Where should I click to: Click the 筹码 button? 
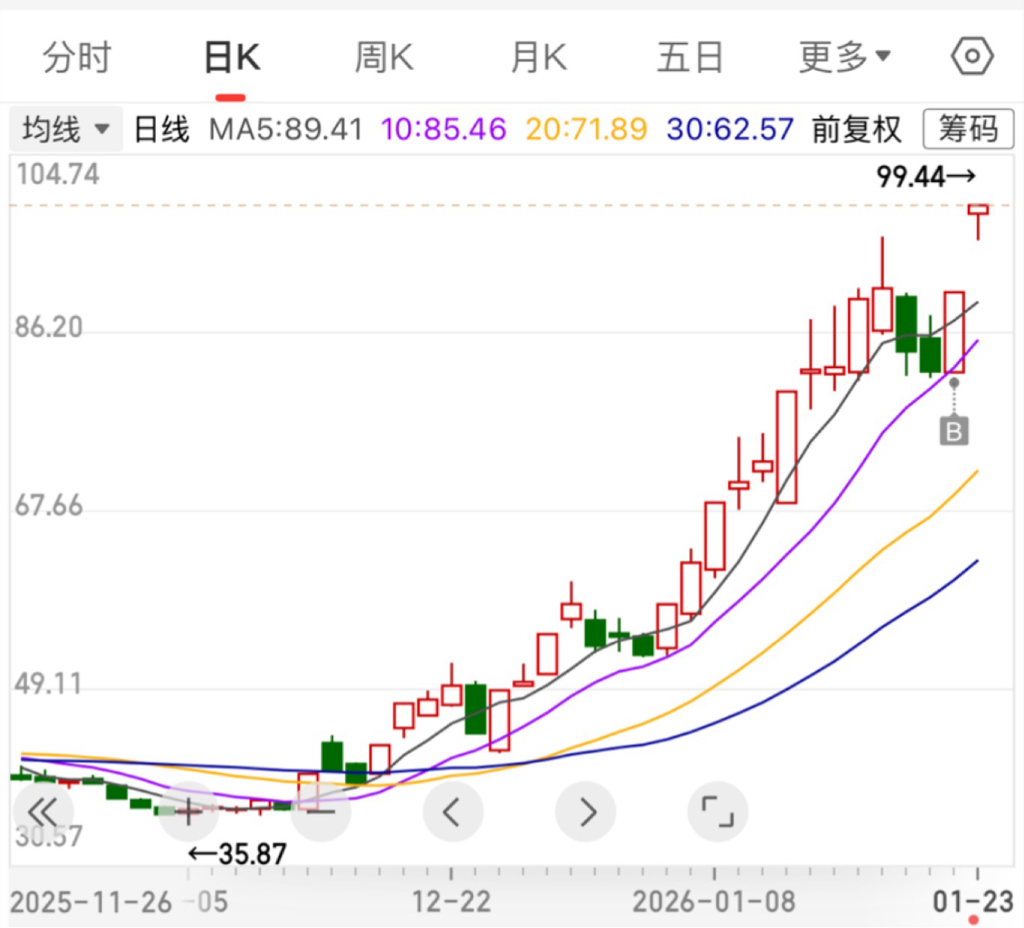pos(968,129)
